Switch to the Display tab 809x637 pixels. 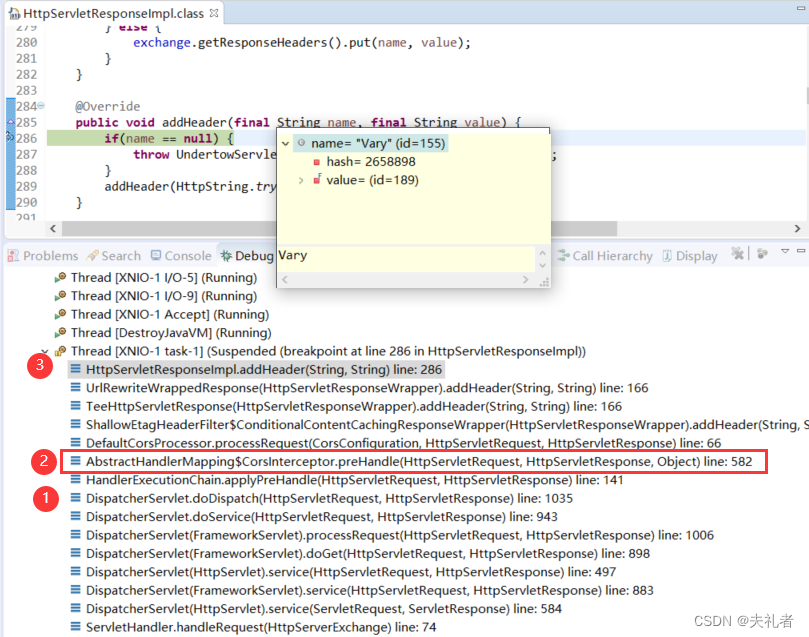(x=690, y=256)
